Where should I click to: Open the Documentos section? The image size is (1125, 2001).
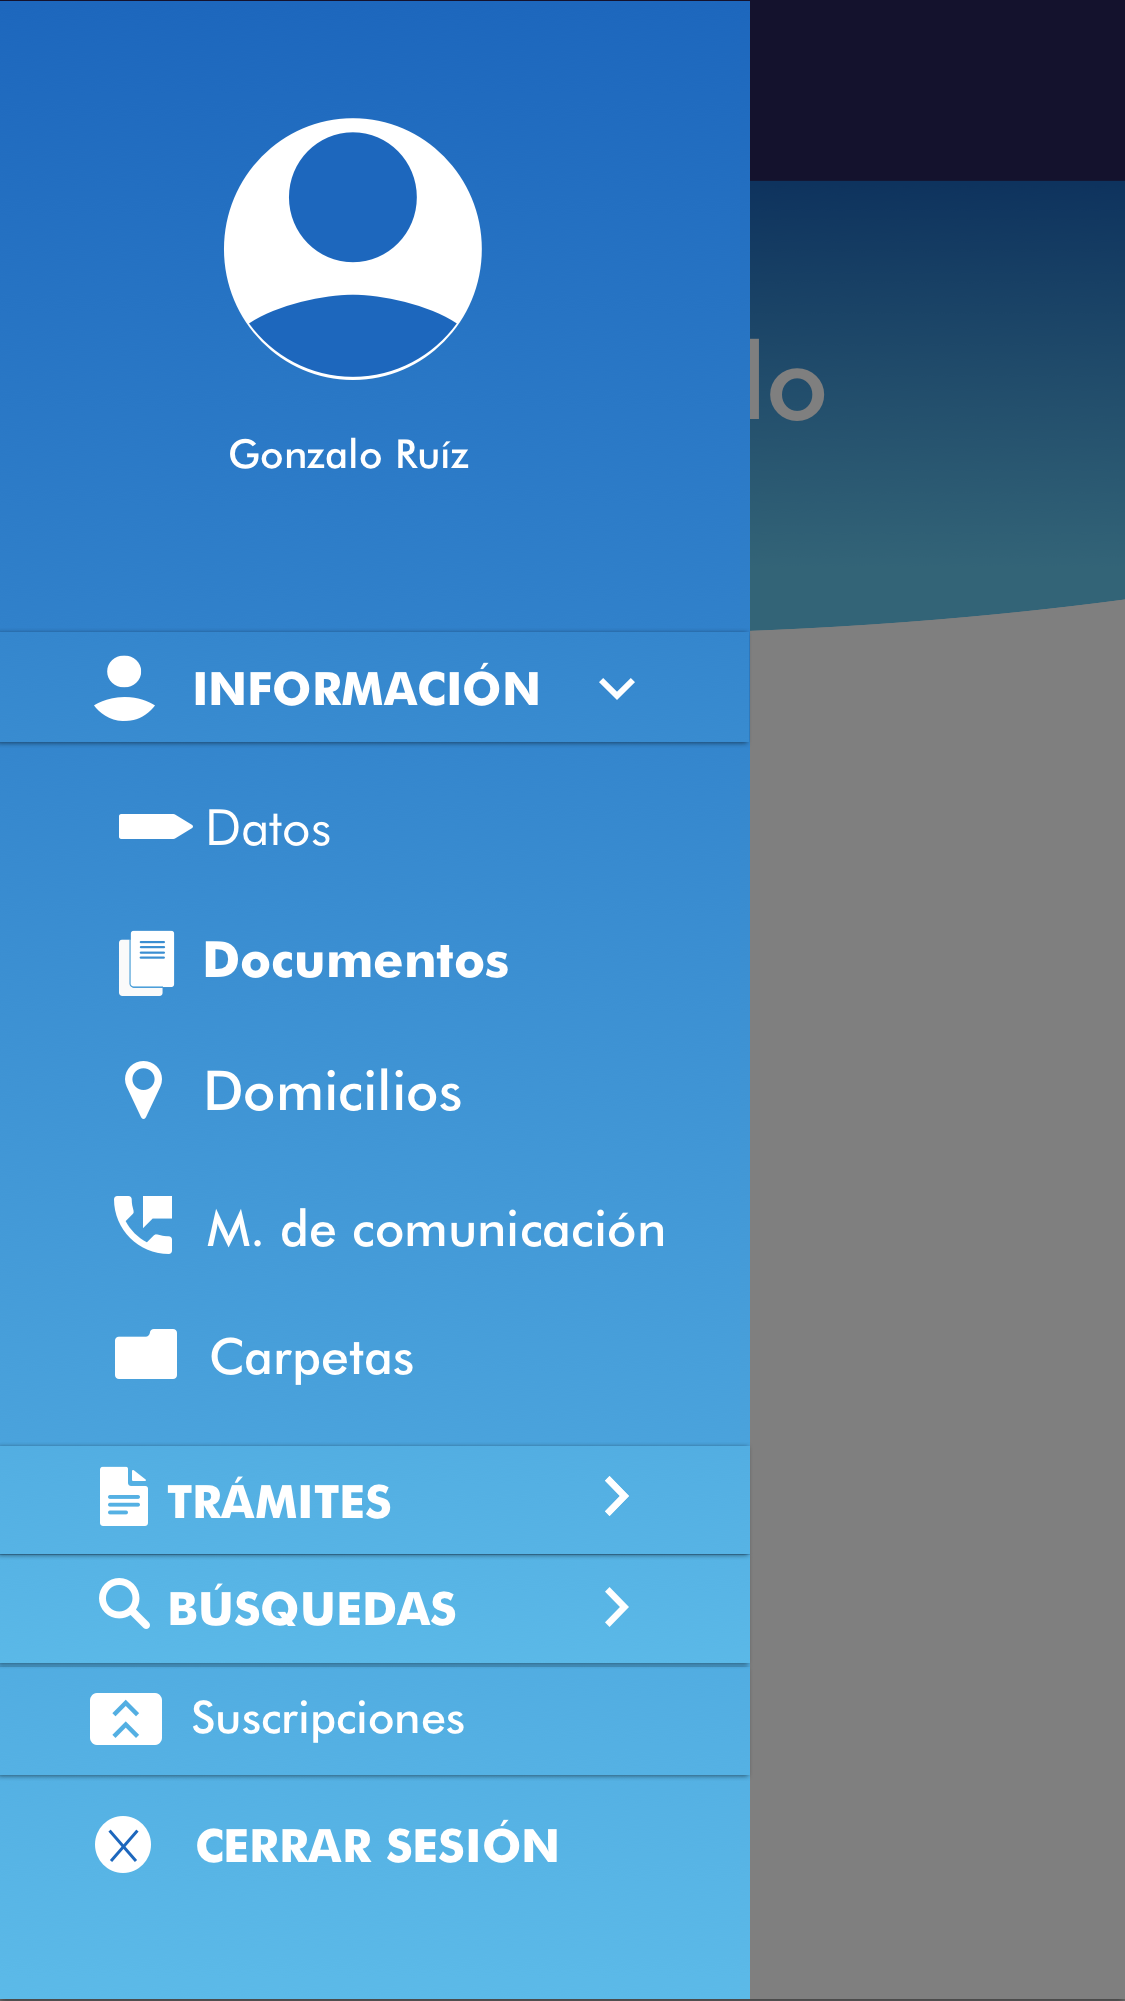356,961
